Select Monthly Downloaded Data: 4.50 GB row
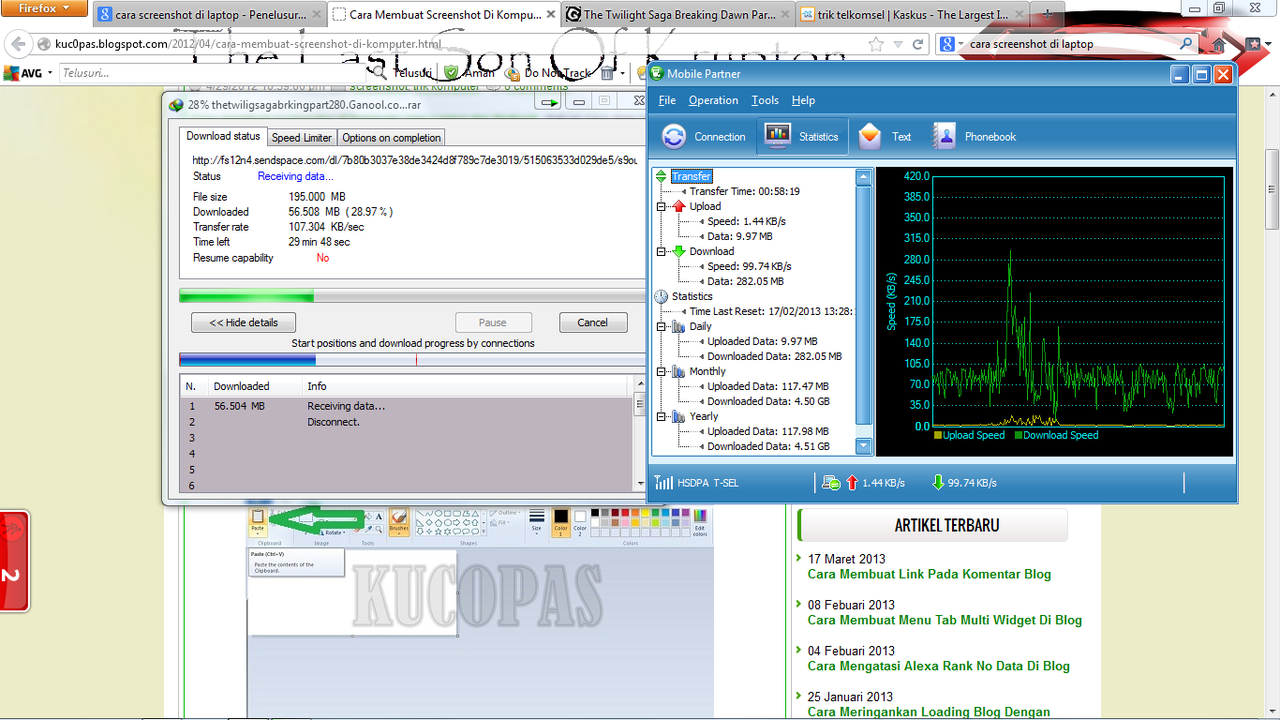 (768, 401)
